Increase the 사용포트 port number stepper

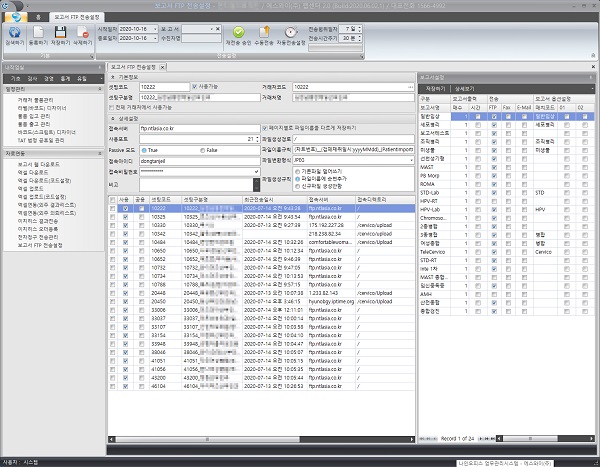pos(258,137)
